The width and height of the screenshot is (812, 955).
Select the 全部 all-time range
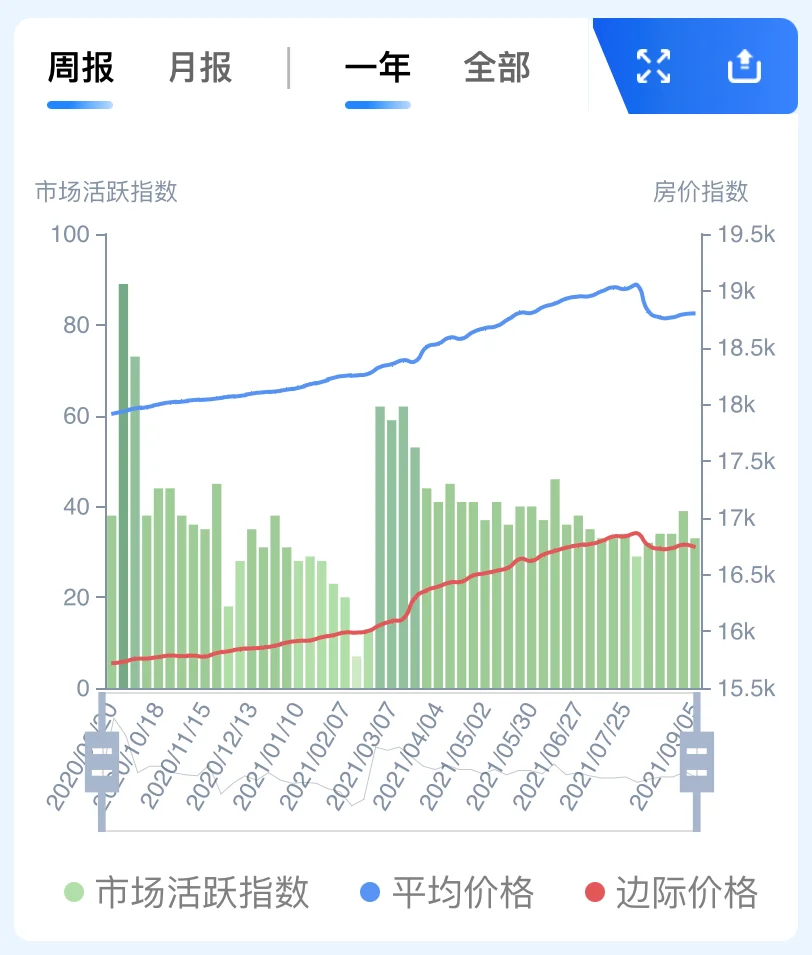click(497, 68)
